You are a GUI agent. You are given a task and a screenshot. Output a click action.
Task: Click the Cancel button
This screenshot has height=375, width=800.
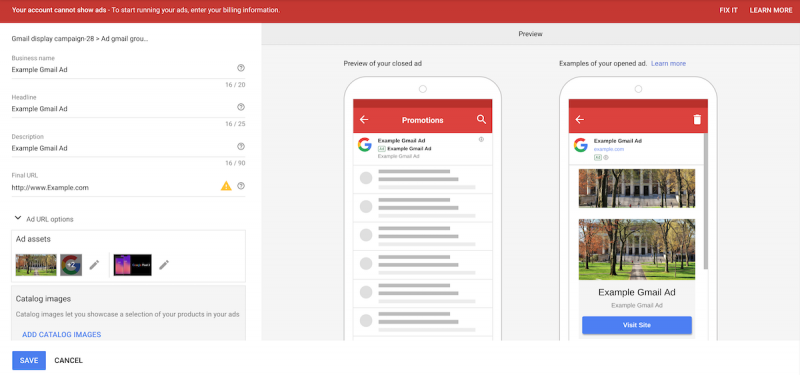pyautogui.click(x=68, y=360)
